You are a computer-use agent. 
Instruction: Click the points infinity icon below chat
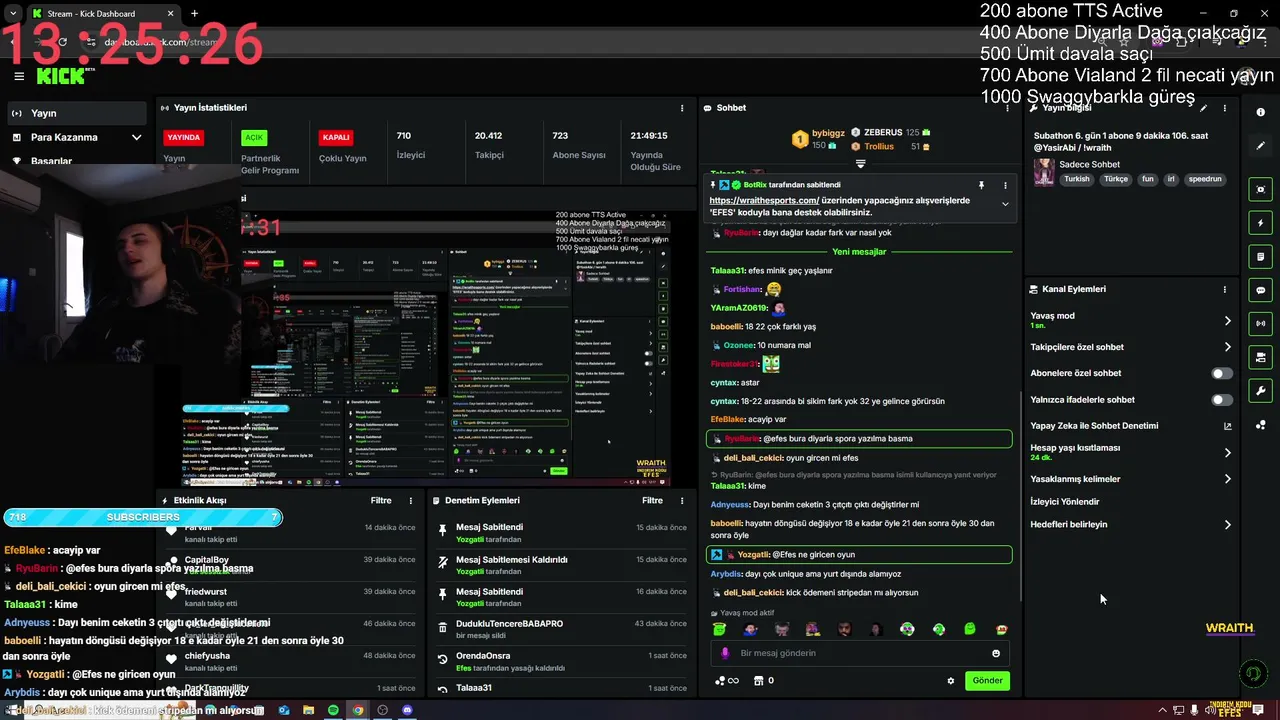click(x=727, y=681)
